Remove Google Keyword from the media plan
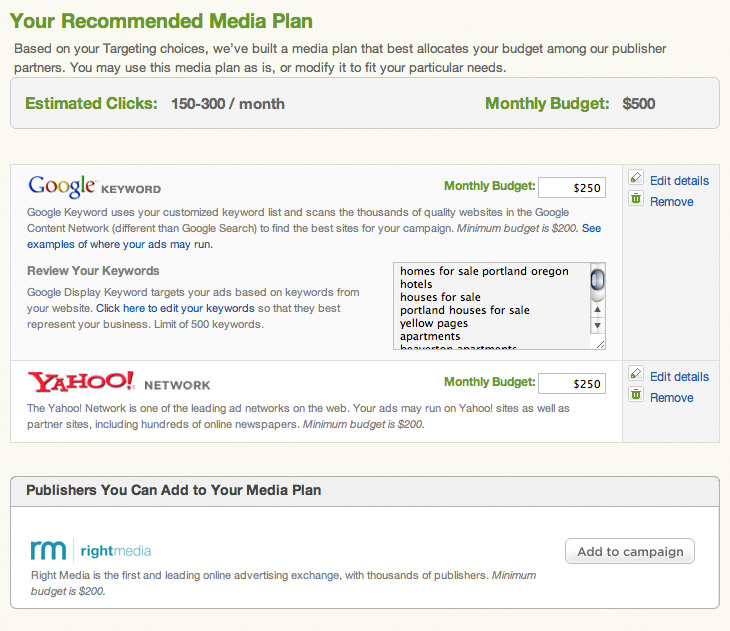The width and height of the screenshot is (730, 631). coord(671,202)
